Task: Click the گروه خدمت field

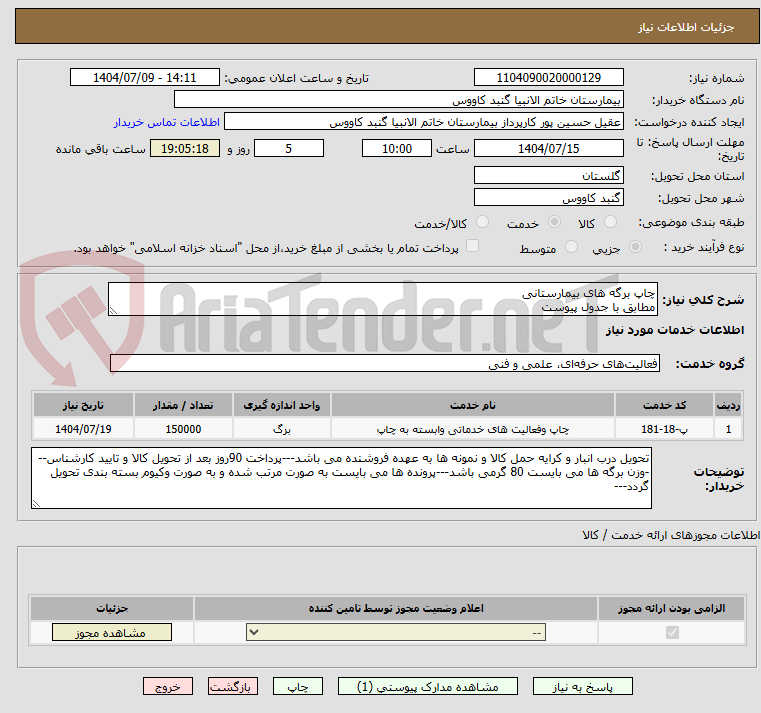Action: tap(385, 364)
